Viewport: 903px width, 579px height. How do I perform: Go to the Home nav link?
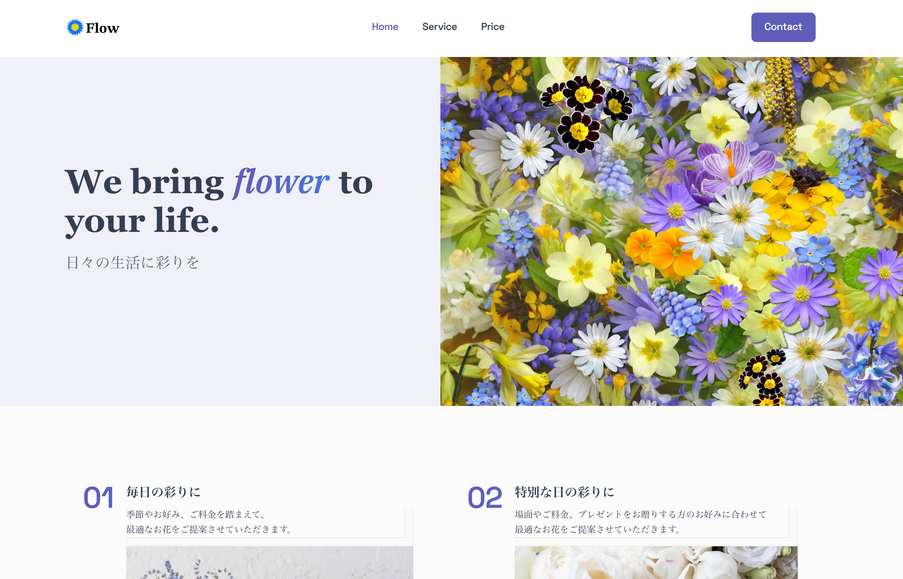(385, 27)
